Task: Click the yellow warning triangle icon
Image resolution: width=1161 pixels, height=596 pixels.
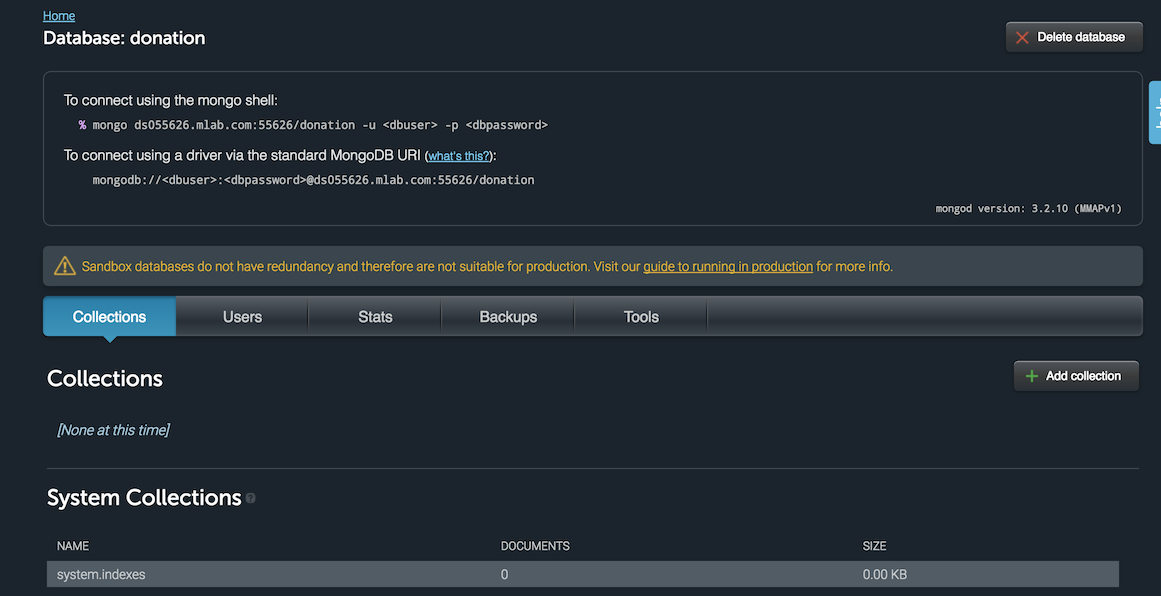Action: (x=65, y=266)
